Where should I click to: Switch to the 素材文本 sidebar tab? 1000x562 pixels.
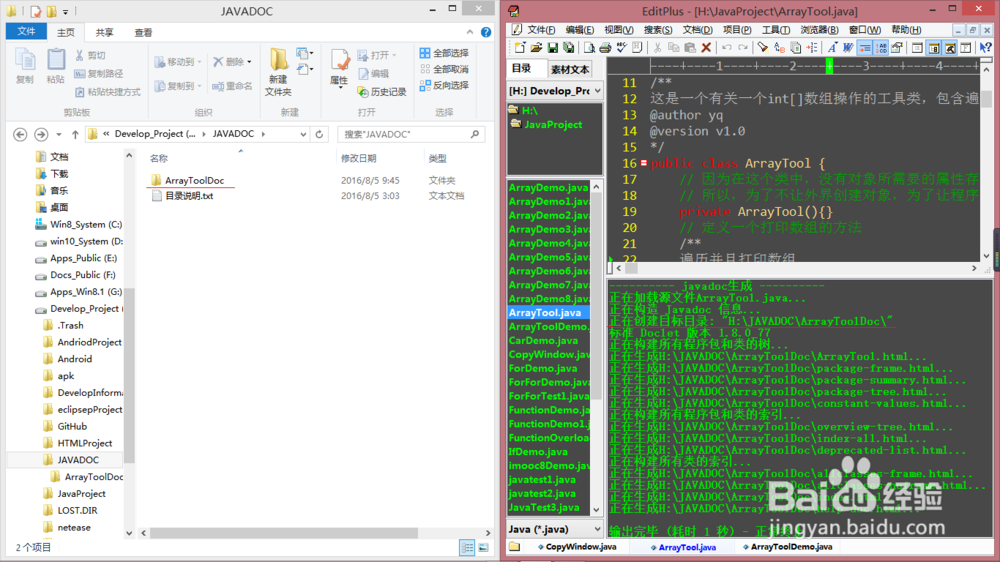pos(570,70)
